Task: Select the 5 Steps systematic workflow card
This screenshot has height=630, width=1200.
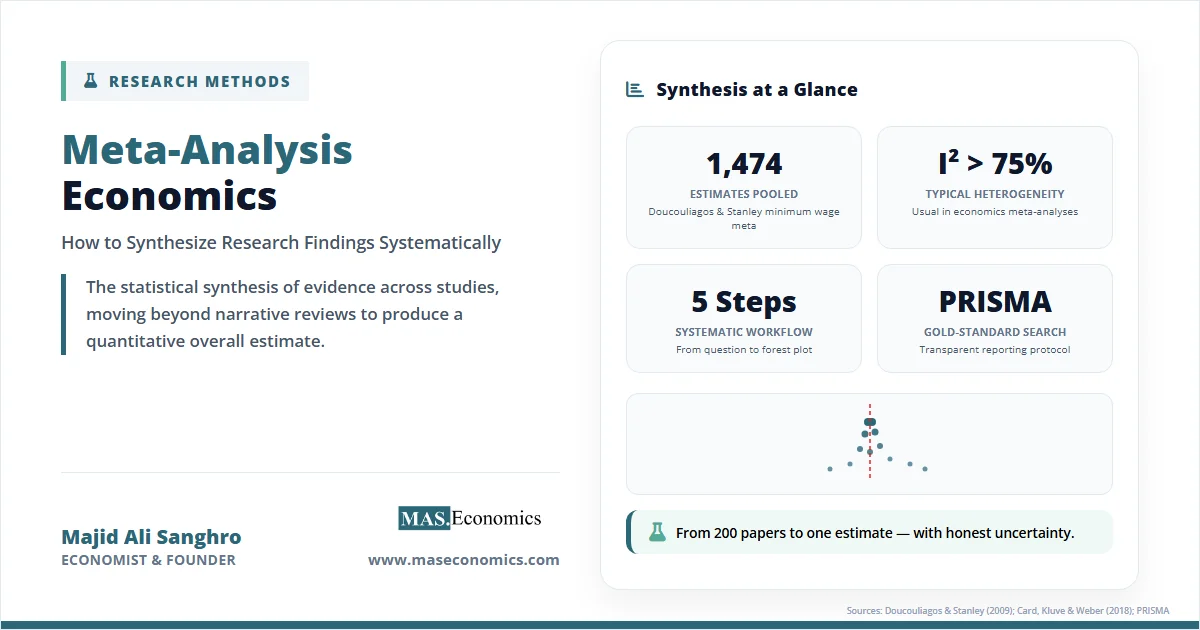Action: [x=744, y=318]
